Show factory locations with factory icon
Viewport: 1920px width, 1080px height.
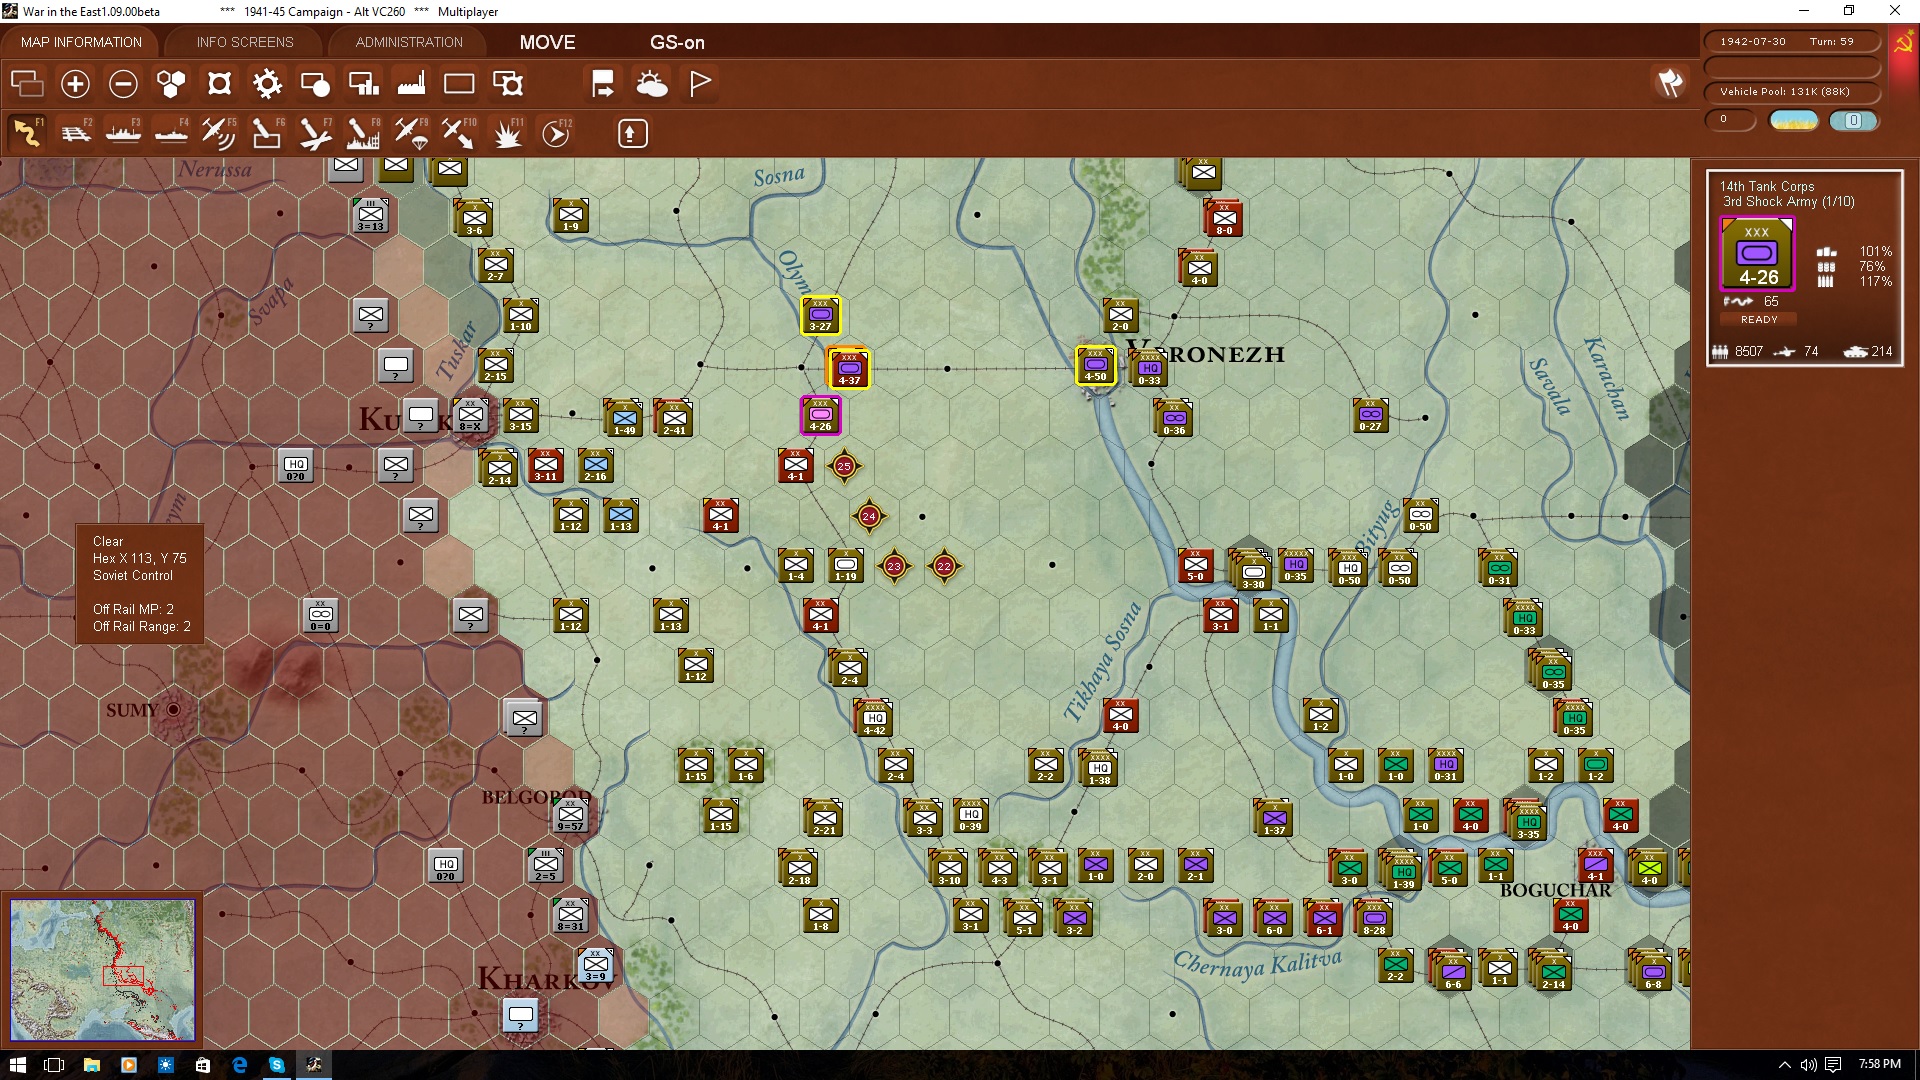point(411,84)
